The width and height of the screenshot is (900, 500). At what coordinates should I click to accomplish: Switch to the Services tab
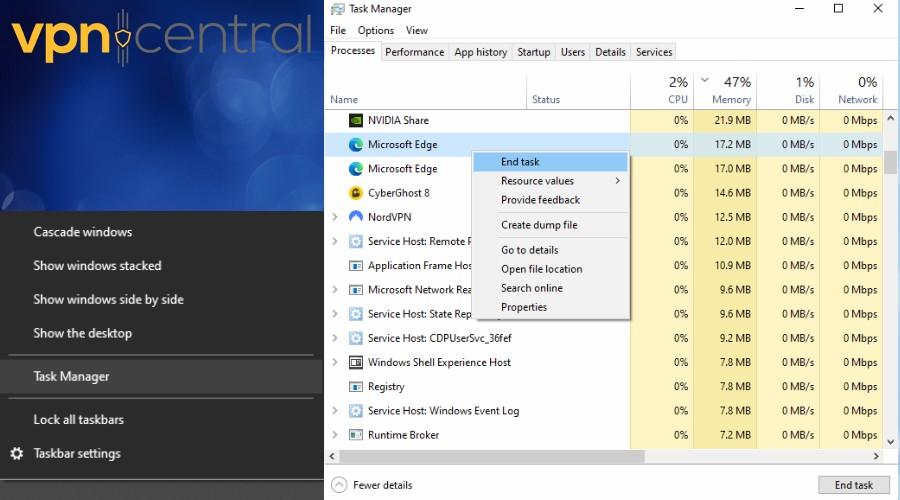click(654, 52)
